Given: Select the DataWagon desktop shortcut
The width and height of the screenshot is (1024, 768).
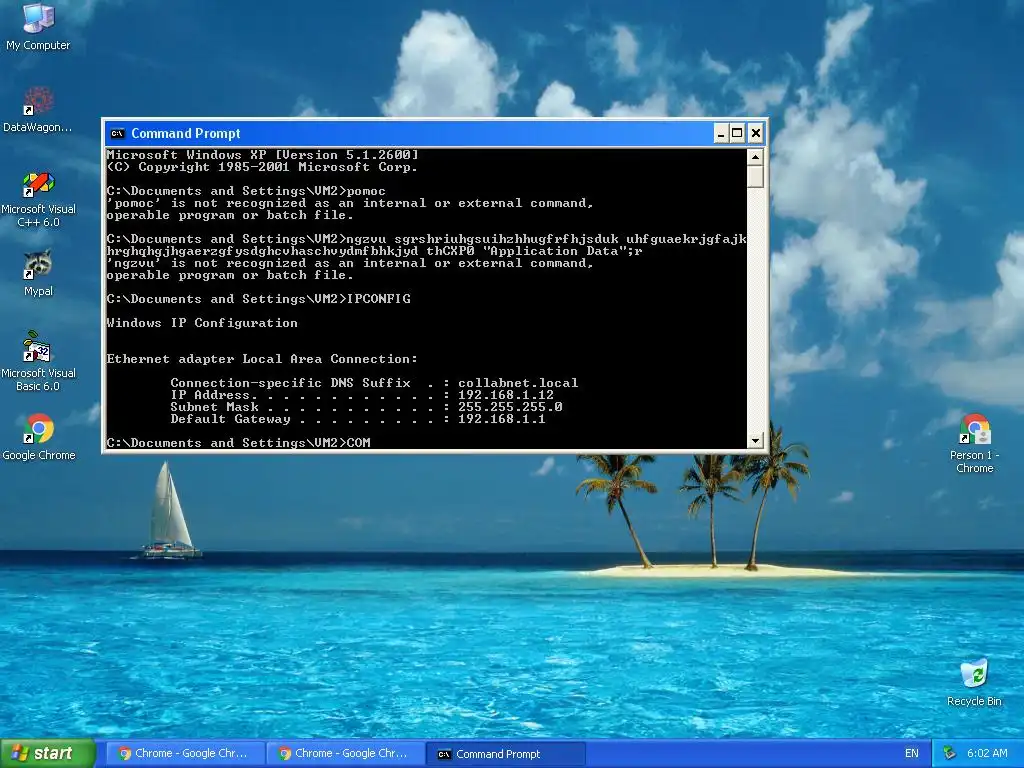Looking at the screenshot, I should (38, 108).
